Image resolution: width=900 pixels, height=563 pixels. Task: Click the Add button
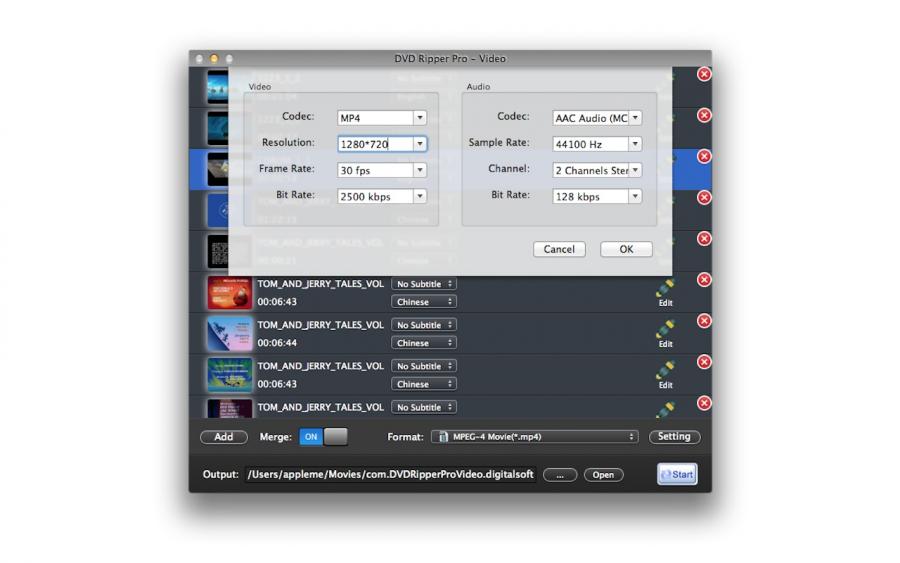[224, 437]
